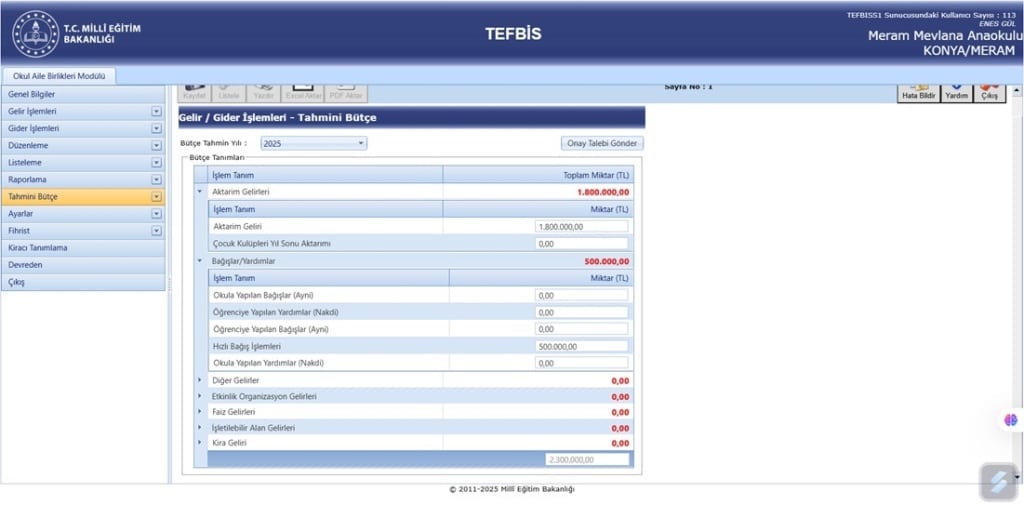Open Gelir İşlemleri menu item

[83, 112]
